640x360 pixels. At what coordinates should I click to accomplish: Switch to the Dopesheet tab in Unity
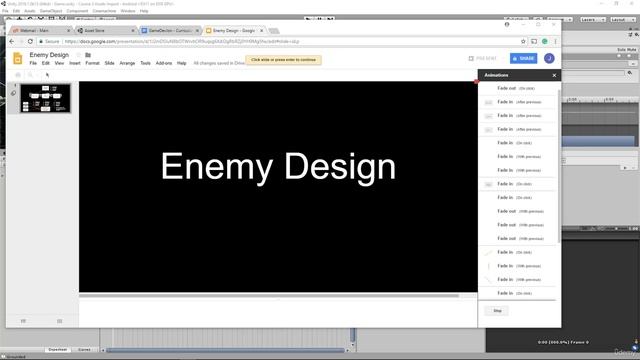pos(58,349)
